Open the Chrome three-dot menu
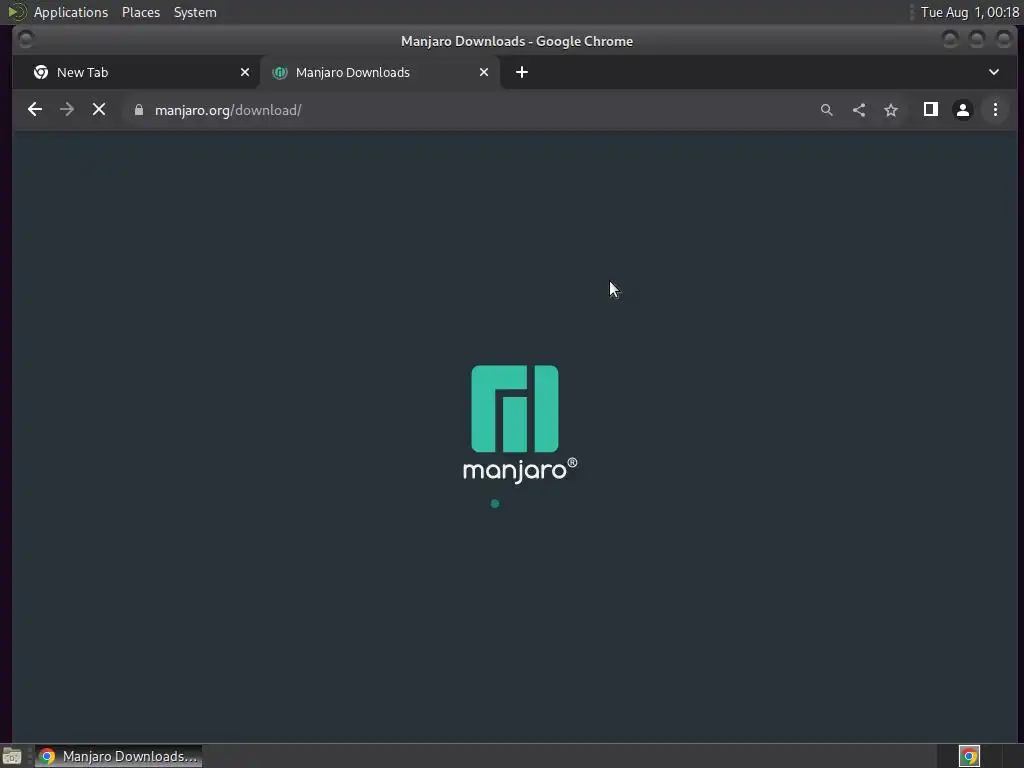1024x768 pixels. tap(995, 110)
